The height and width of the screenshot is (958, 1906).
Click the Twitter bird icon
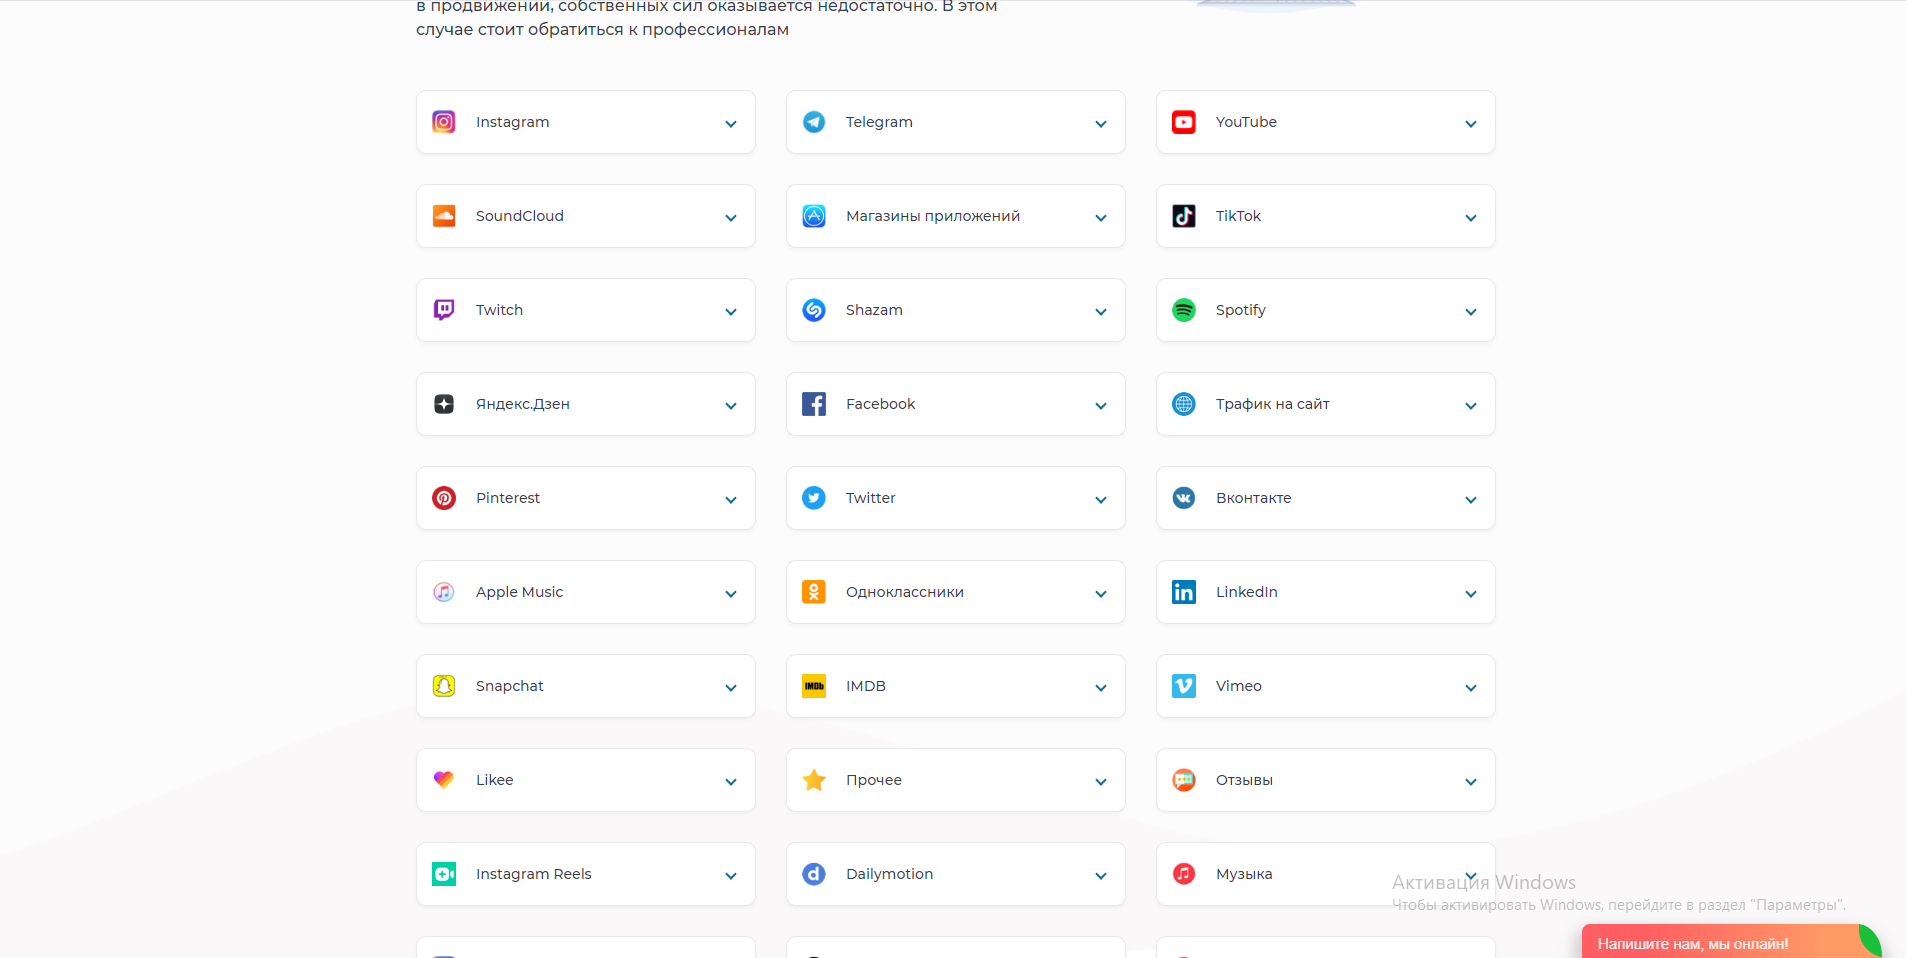[814, 498]
